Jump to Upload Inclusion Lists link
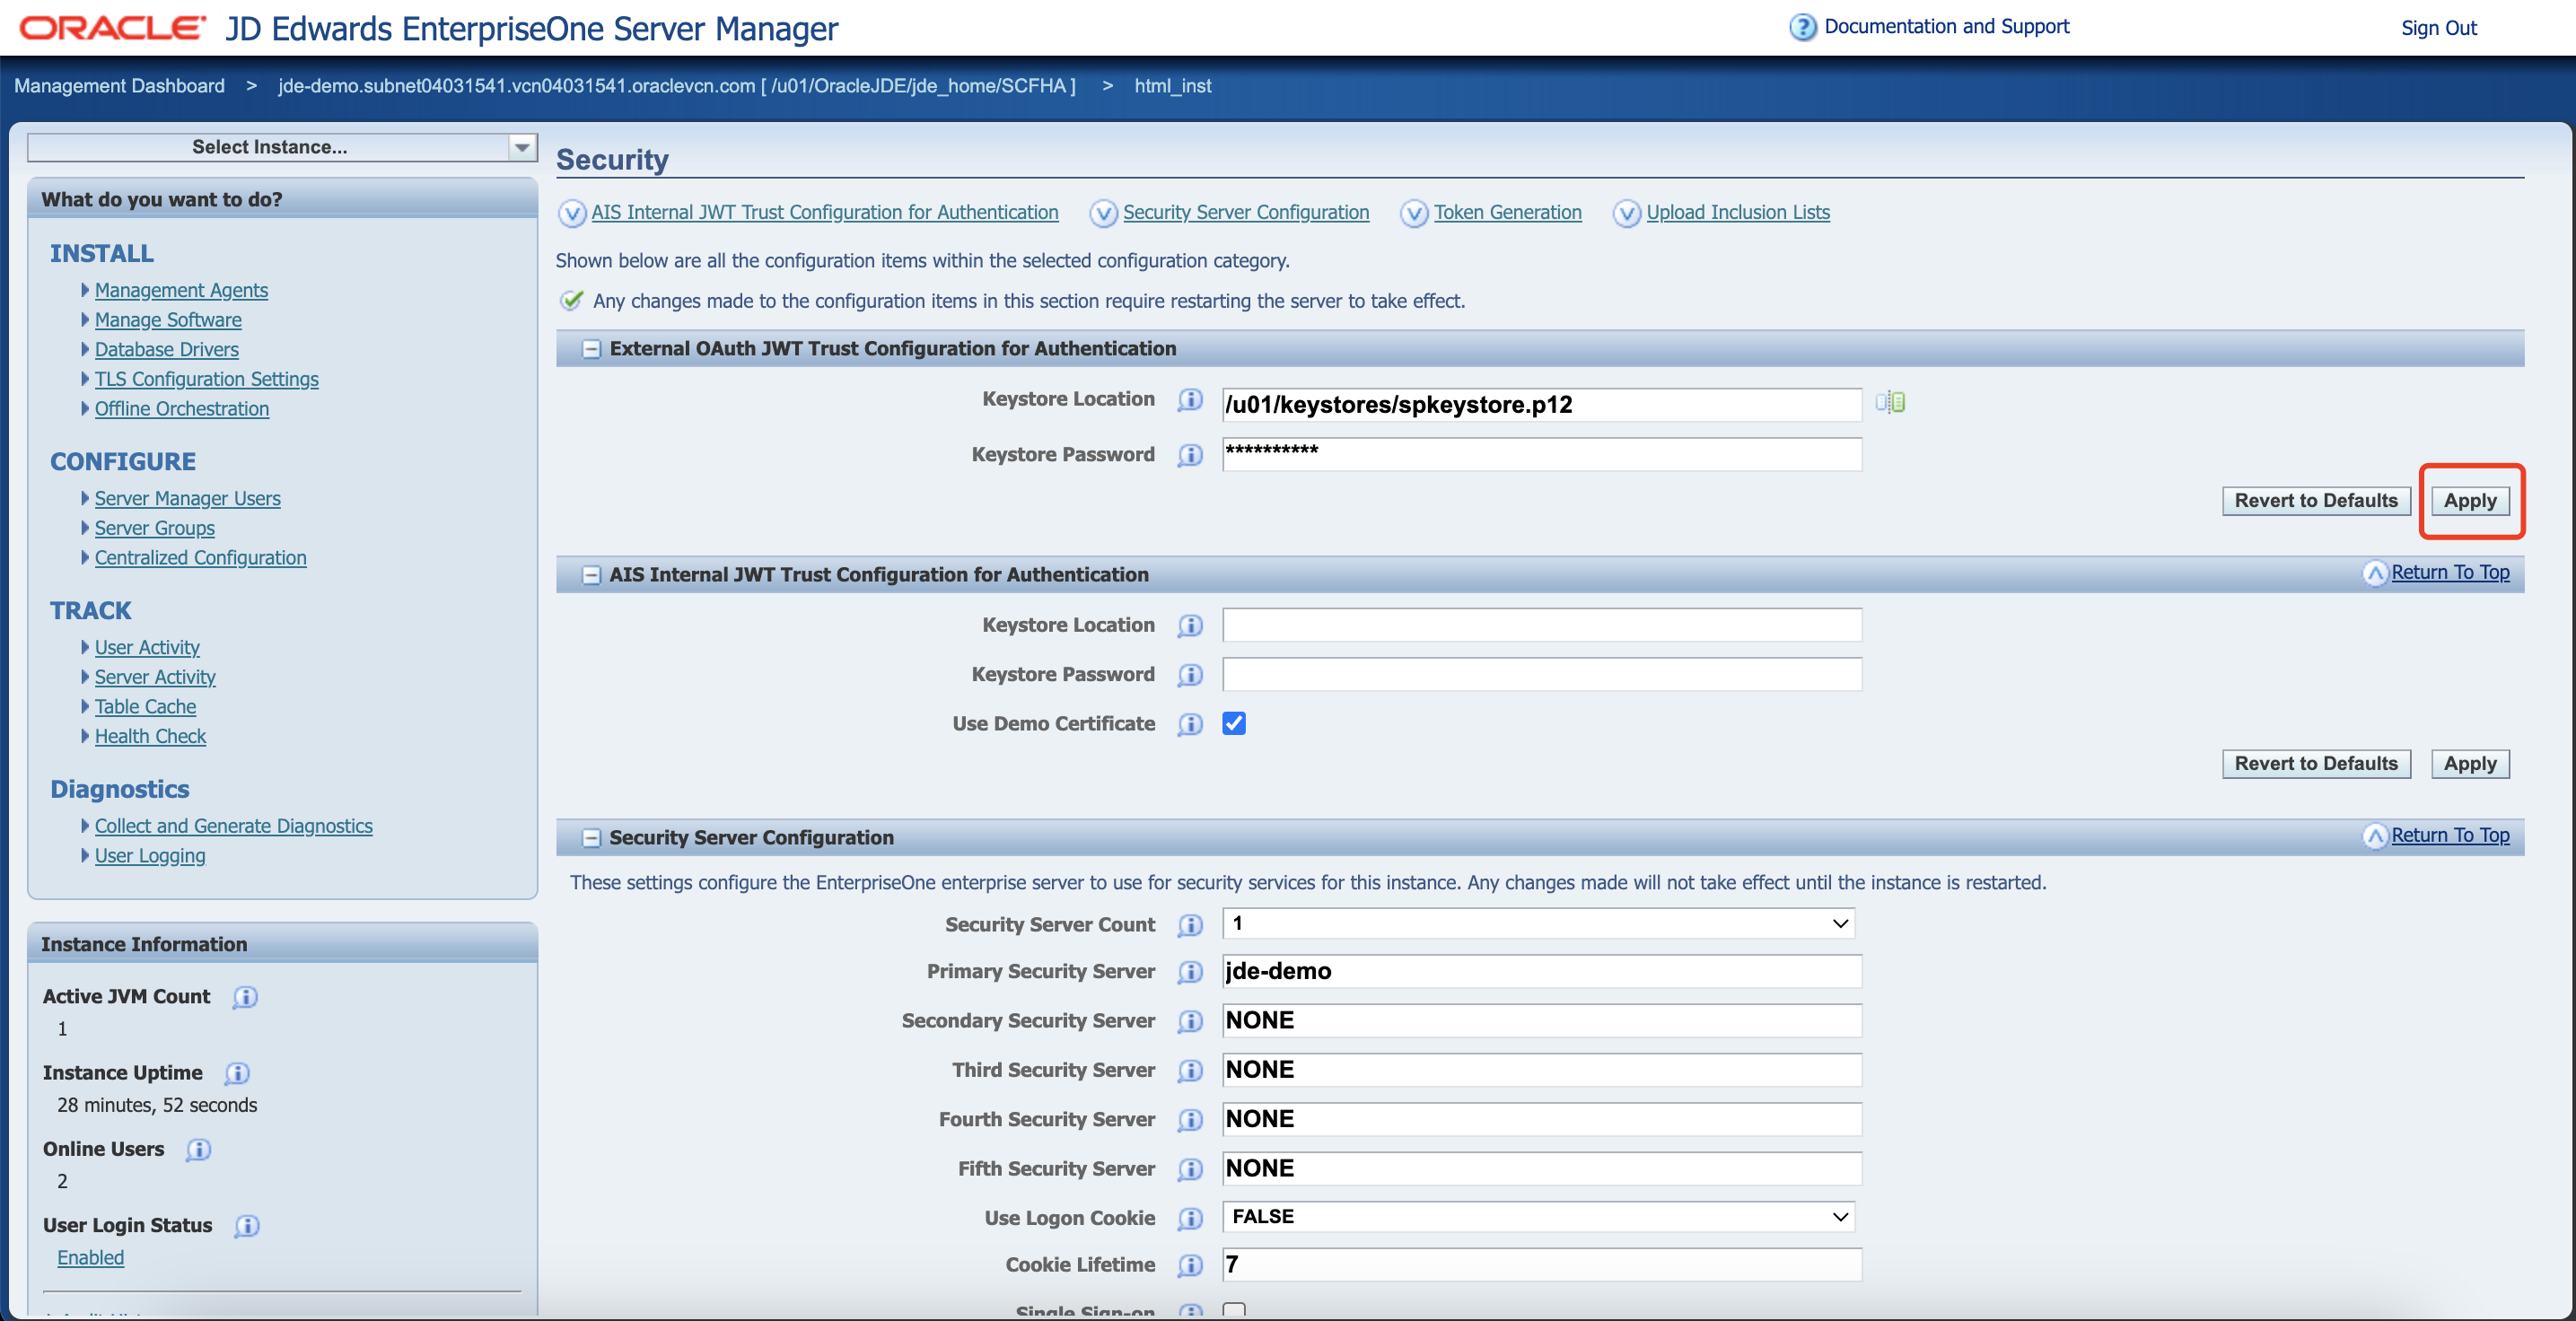This screenshot has height=1321, width=2576. tap(1737, 212)
